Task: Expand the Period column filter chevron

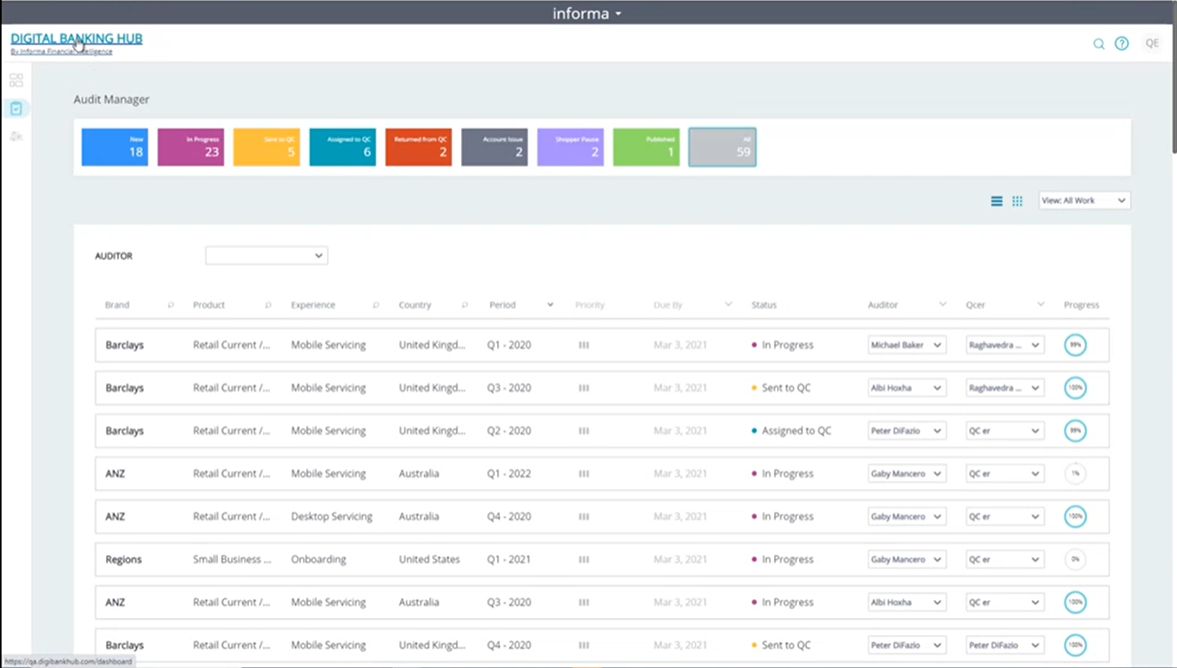Action: pyautogui.click(x=550, y=305)
